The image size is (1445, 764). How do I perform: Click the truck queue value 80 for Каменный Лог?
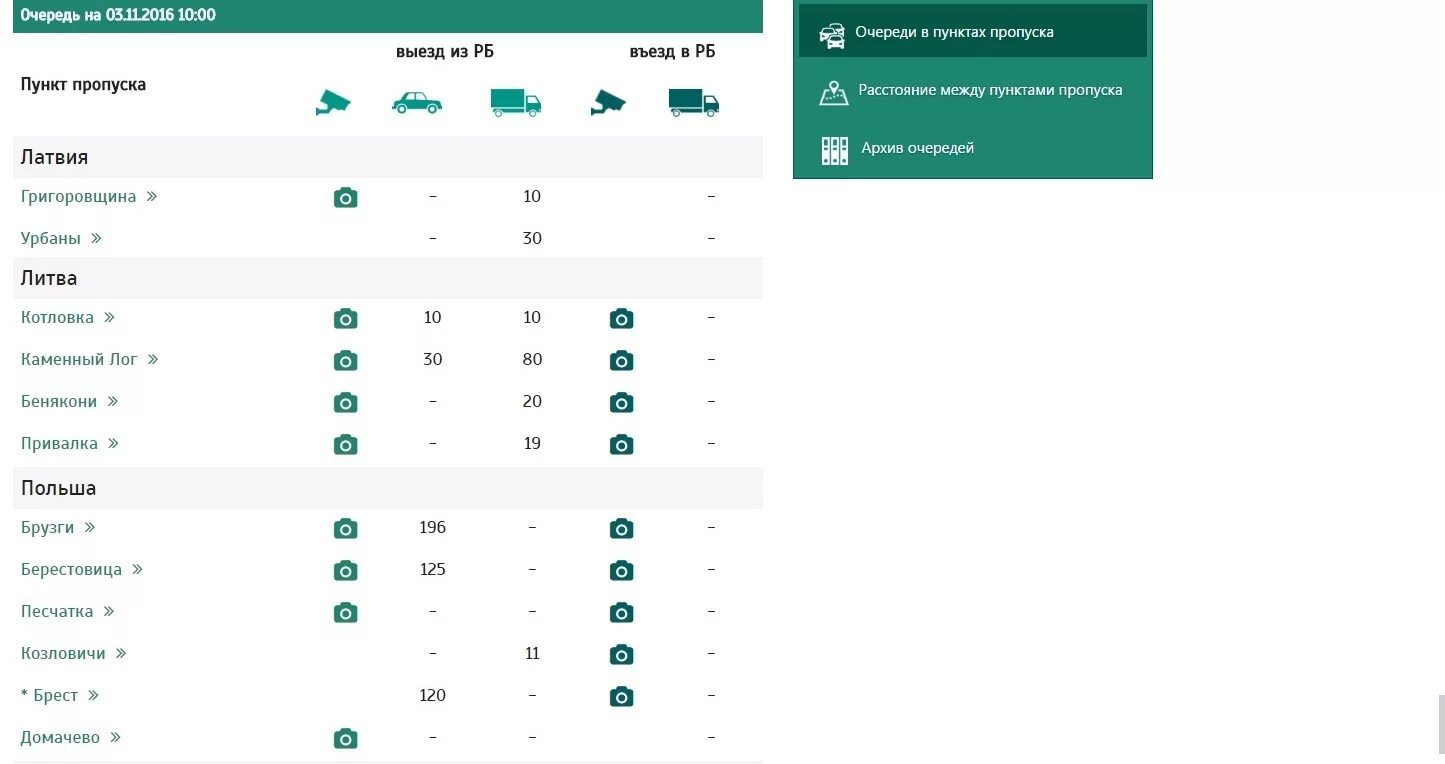[532, 359]
